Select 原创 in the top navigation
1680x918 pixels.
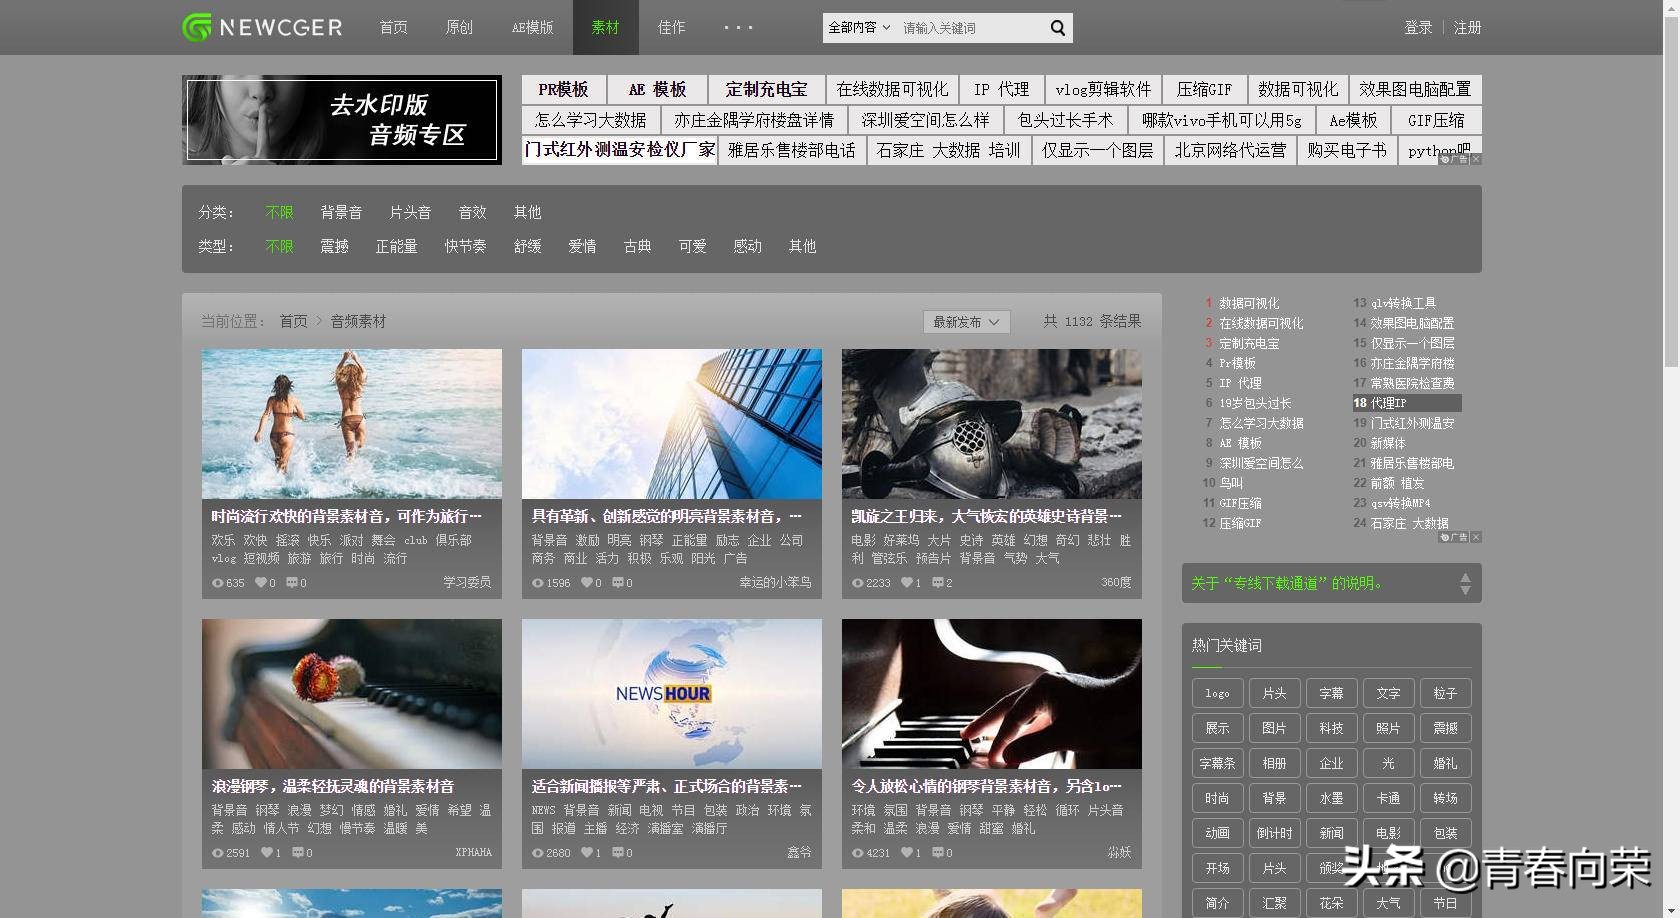458,28
